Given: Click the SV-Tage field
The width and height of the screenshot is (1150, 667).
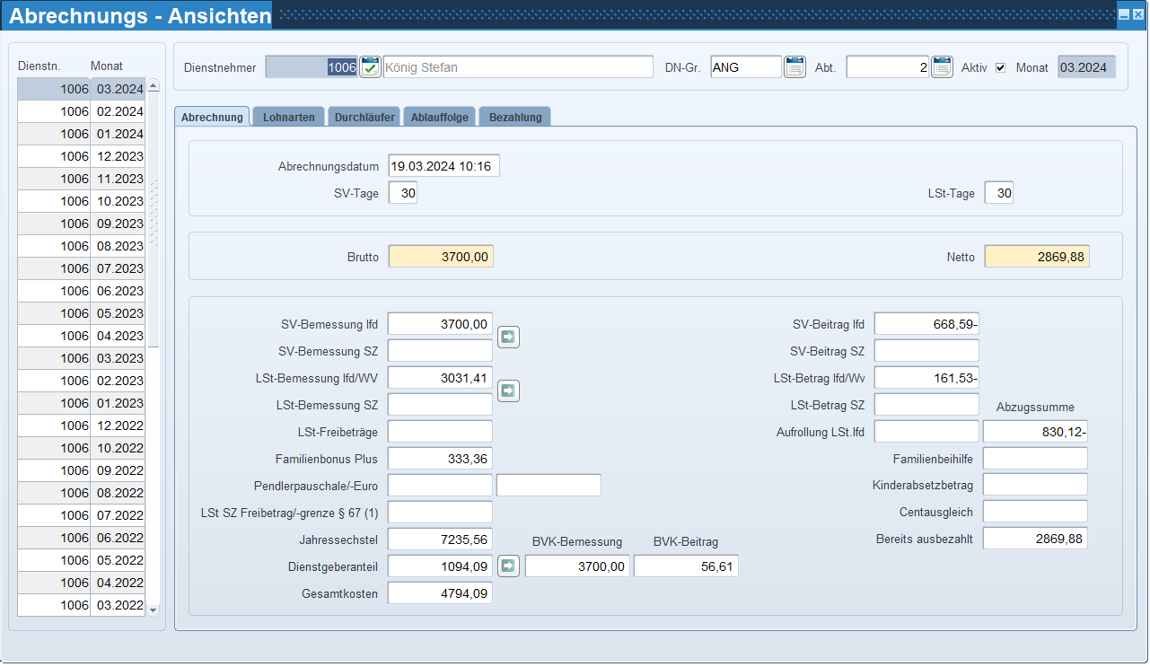Looking at the screenshot, I should (x=403, y=193).
